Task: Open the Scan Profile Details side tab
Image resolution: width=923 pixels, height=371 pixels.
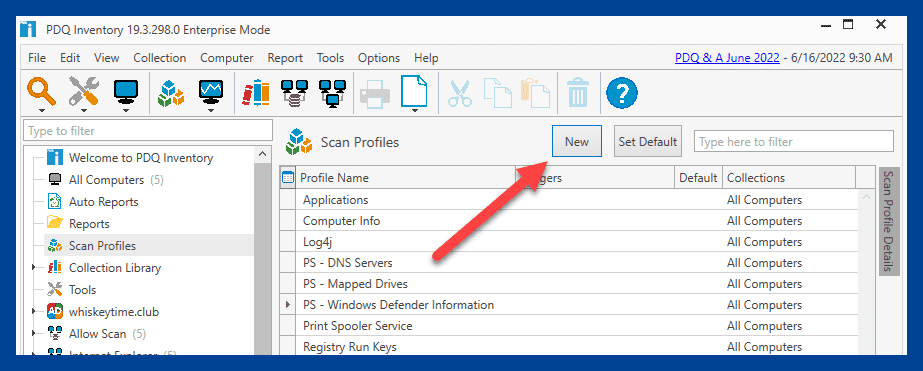Action: 889,222
